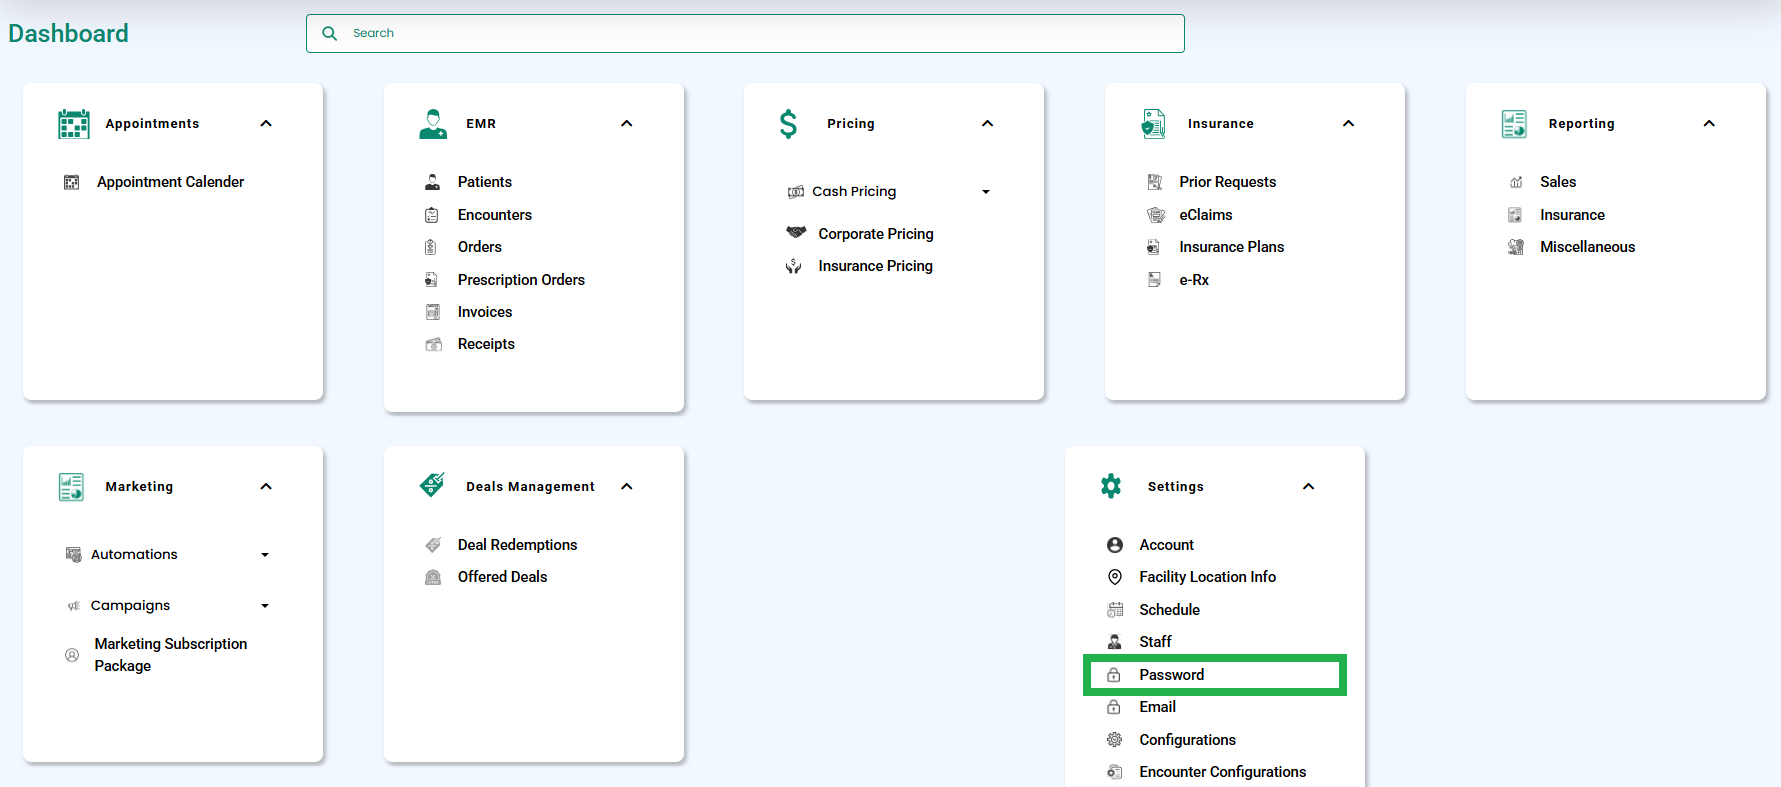Open the Email settings
The height and width of the screenshot is (787, 1781).
click(1158, 707)
